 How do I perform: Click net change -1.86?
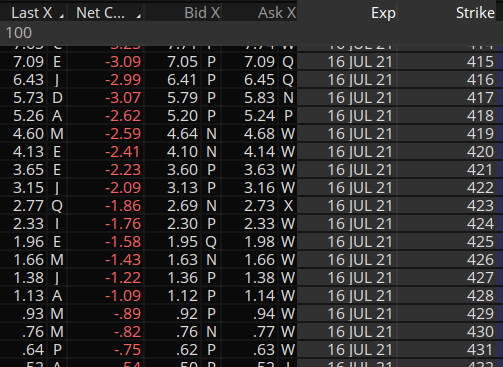pyautogui.click(x=123, y=206)
